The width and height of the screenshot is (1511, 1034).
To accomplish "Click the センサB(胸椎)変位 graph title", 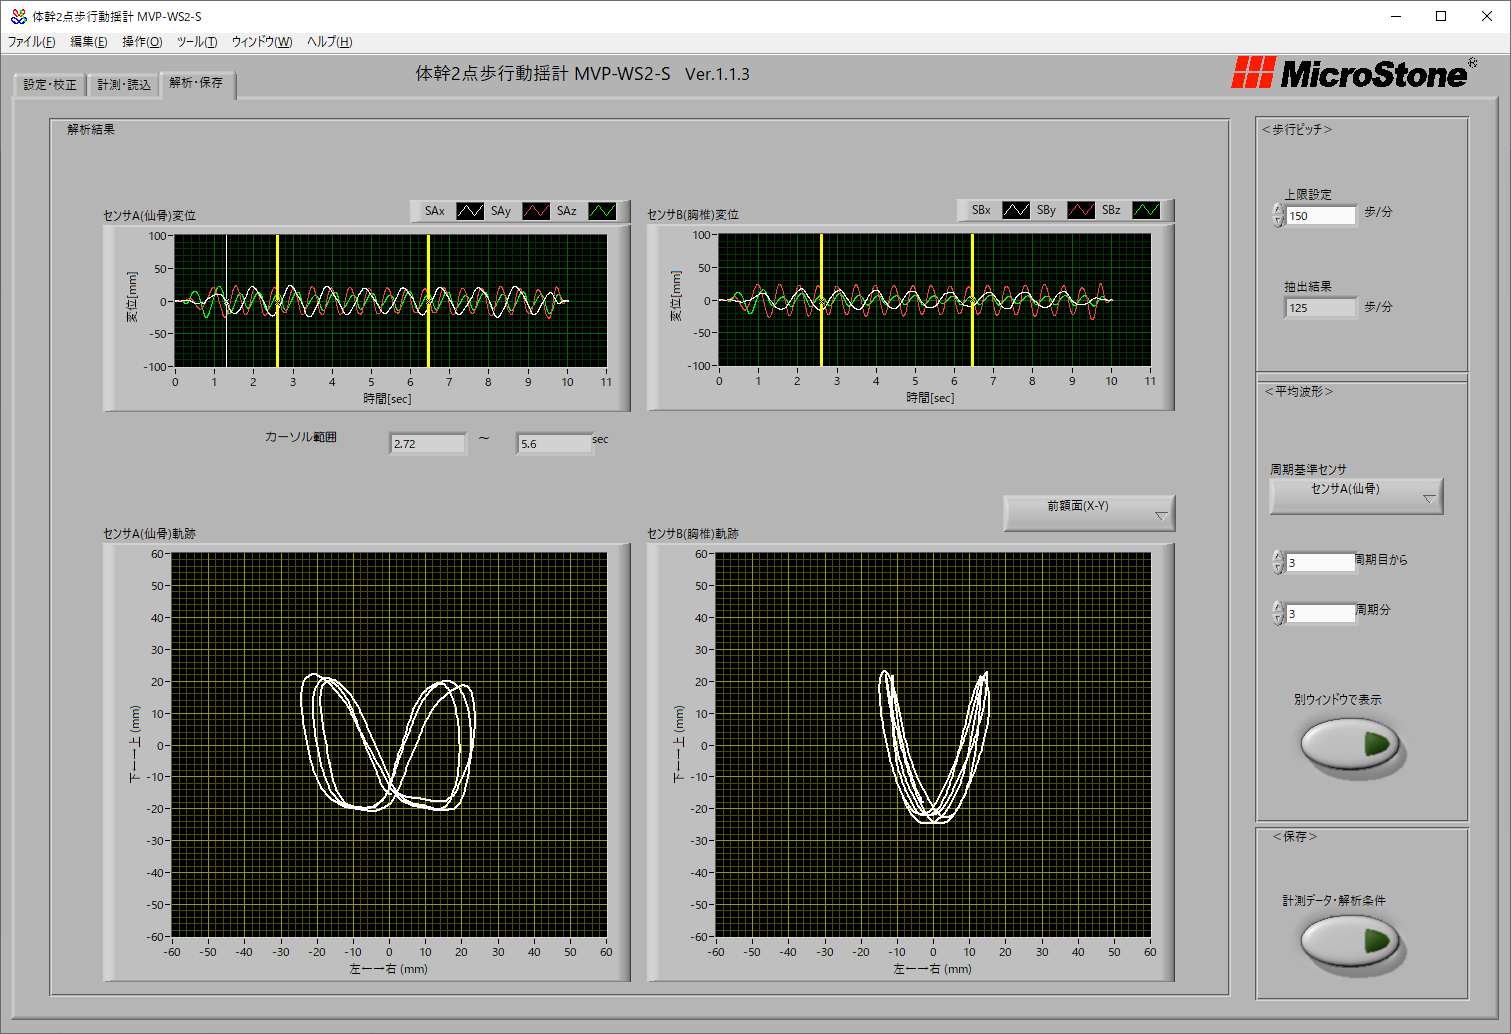I will click(x=693, y=215).
